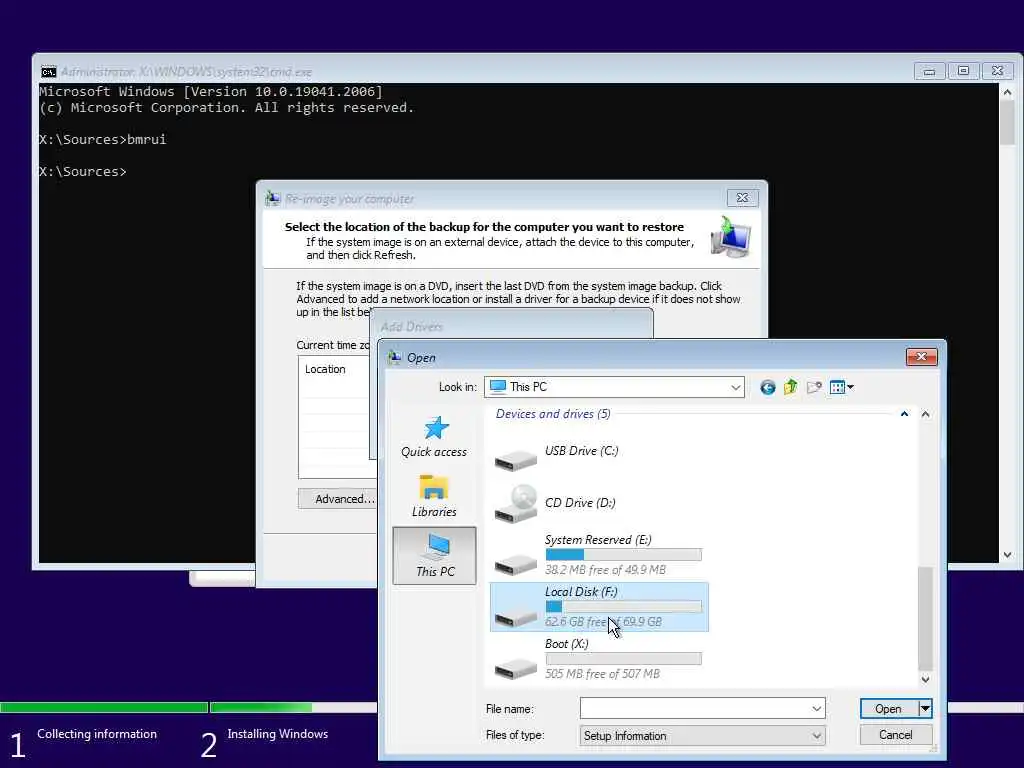1024x768 pixels.
Task: Close the Re-image your computer dialog
Action: tap(743, 198)
